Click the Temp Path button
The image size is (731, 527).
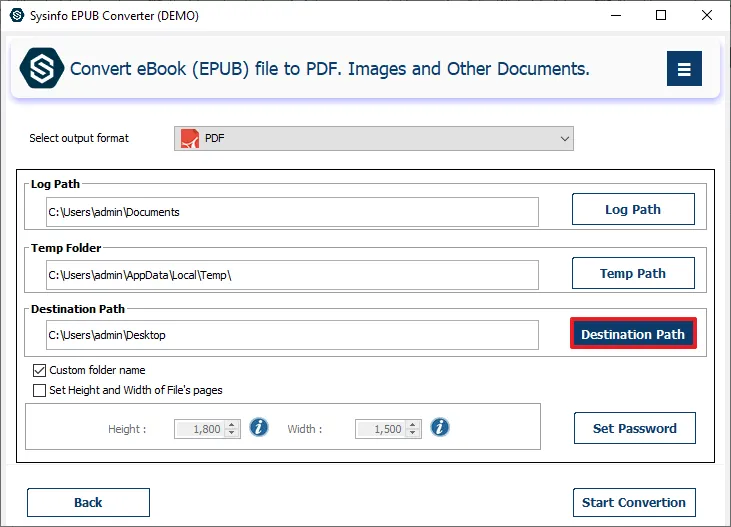(x=633, y=273)
